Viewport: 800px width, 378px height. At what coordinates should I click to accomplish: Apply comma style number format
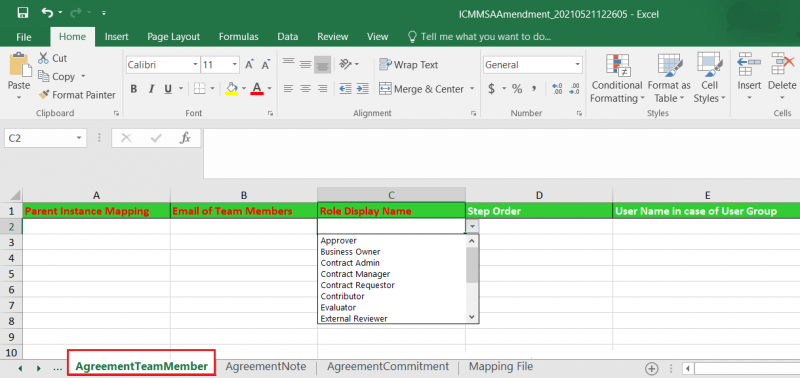(x=534, y=89)
